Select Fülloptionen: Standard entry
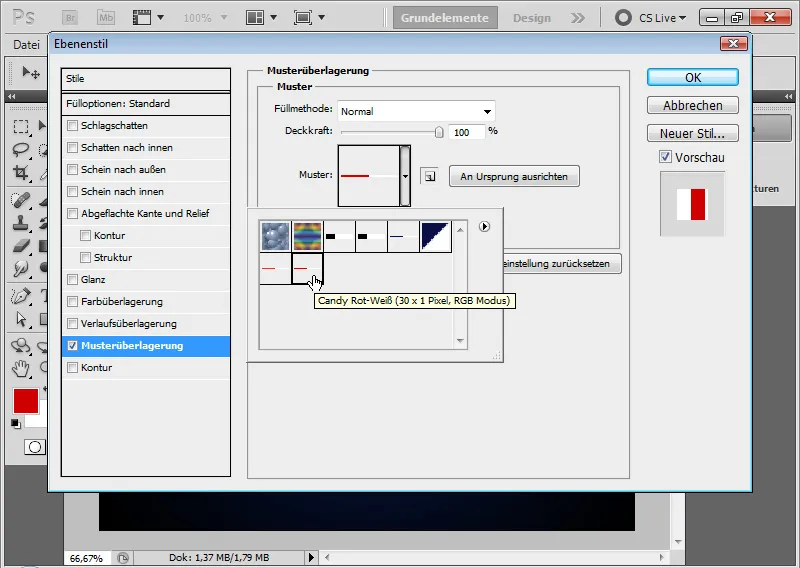The image size is (800, 568). [146, 104]
